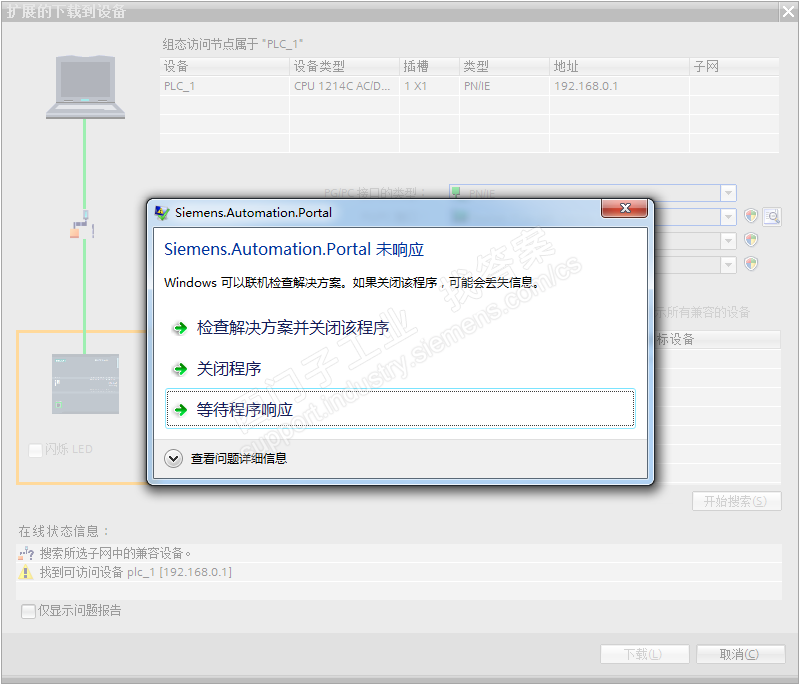Enable 仅显示问题报告 checkbox
Viewport: 800px width, 685px height.
(28, 611)
